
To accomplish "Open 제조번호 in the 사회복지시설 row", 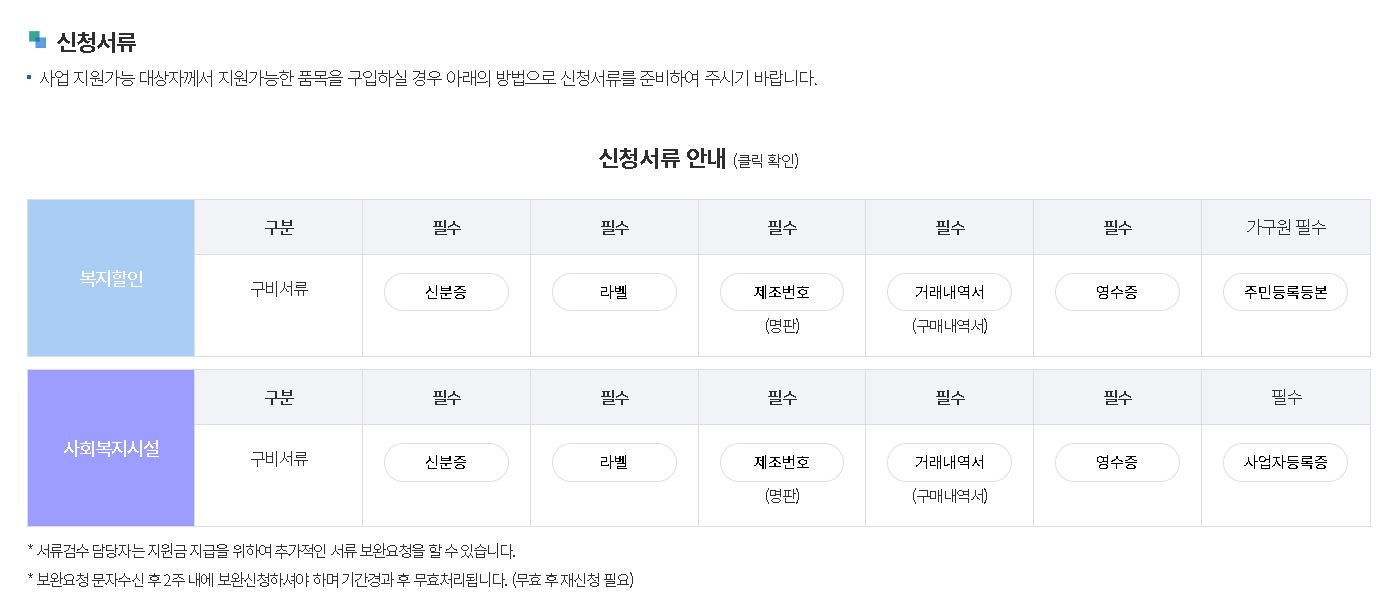I will pyautogui.click(x=782, y=462).
